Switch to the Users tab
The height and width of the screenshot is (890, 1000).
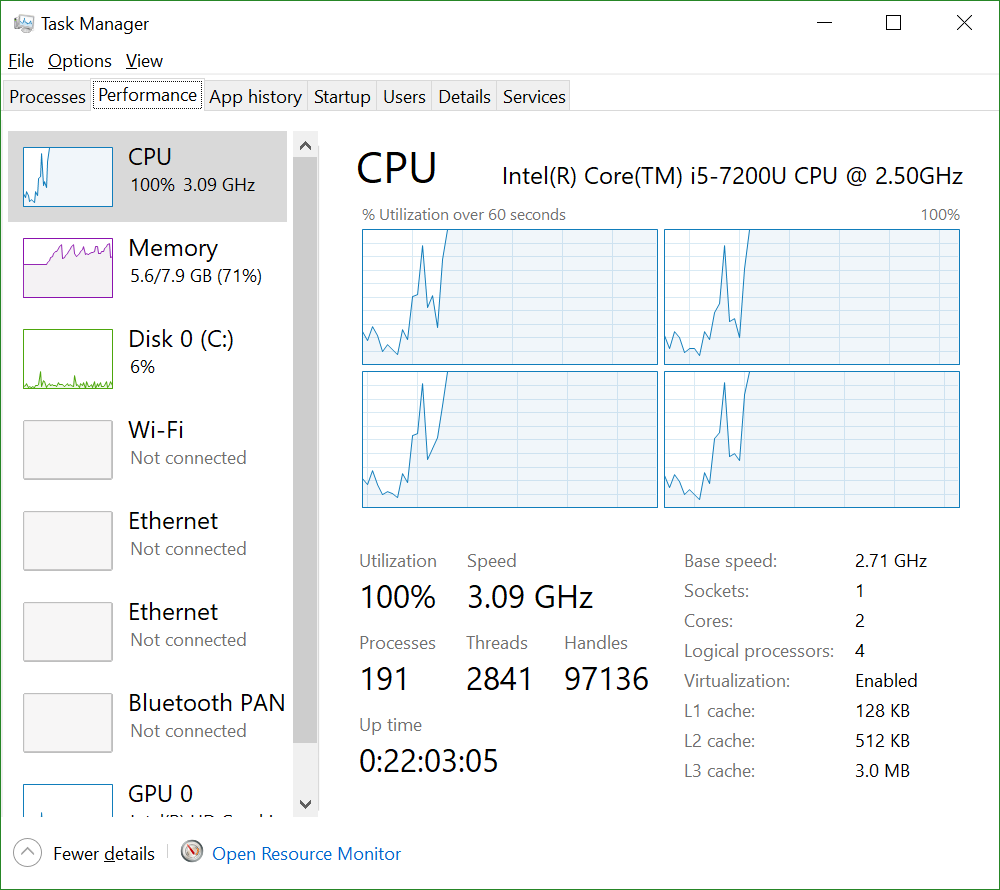click(404, 96)
